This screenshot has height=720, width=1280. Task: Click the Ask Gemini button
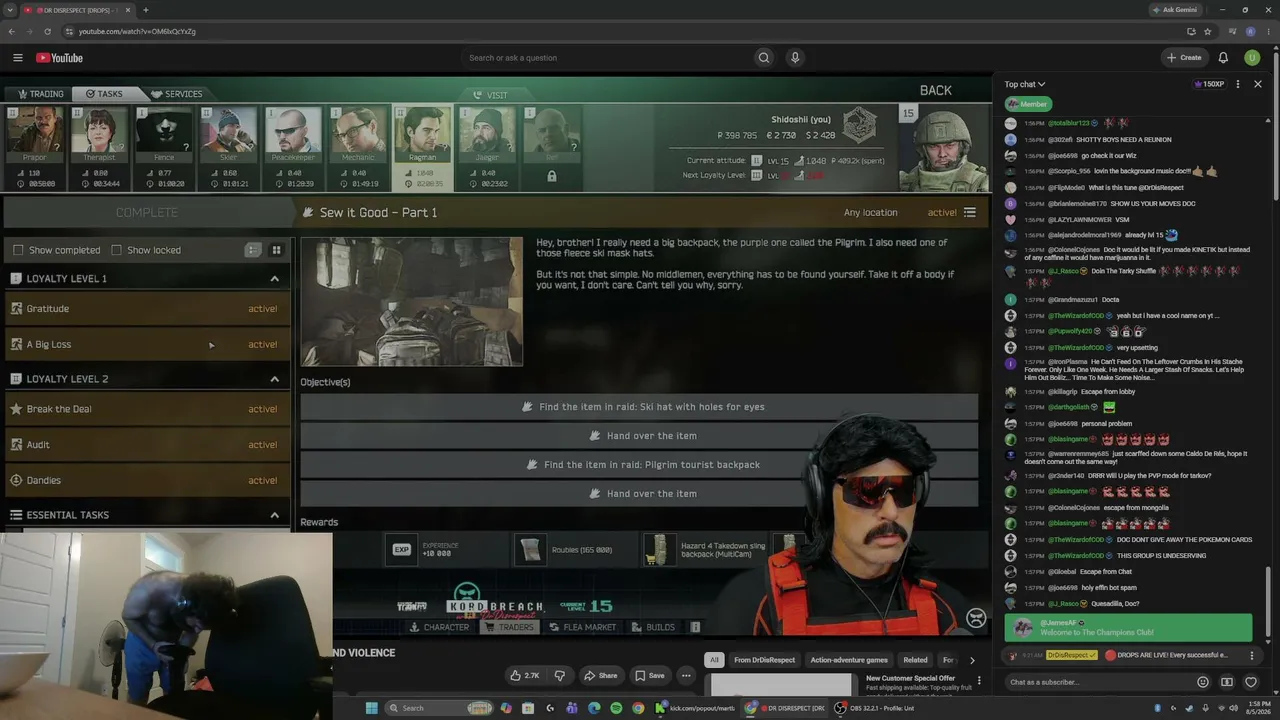click(1174, 10)
